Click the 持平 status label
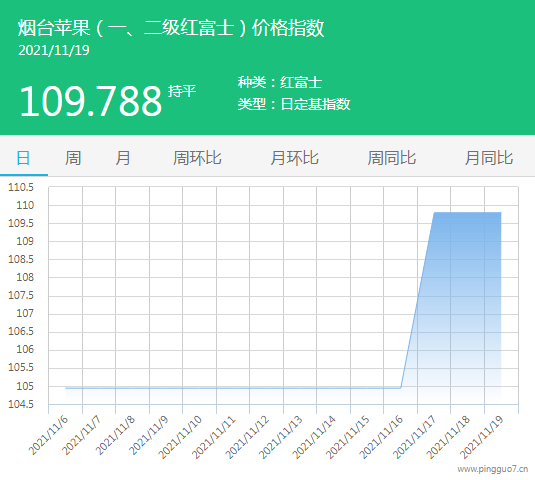The width and height of the screenshot is (535, 480). [x=182, y=91]
